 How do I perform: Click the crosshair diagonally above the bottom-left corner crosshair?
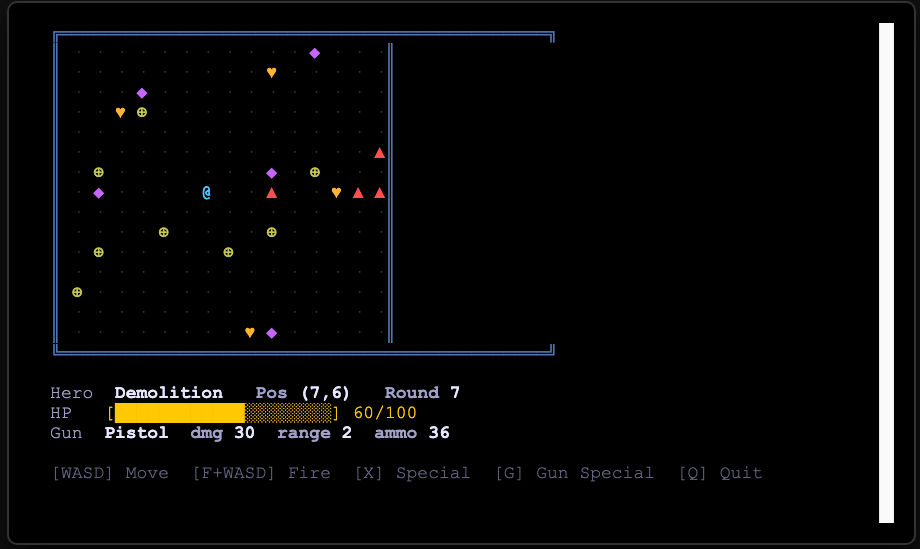(x=99, y=252)
